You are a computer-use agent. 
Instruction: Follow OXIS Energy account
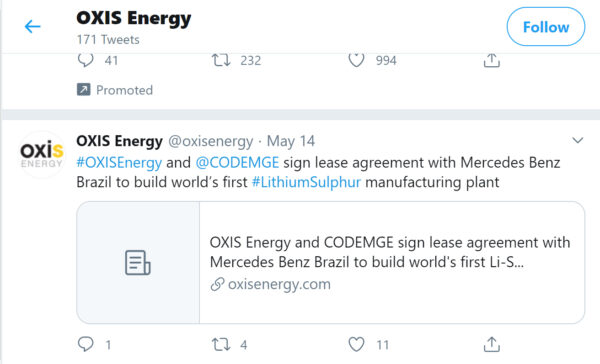click(546, 27)
